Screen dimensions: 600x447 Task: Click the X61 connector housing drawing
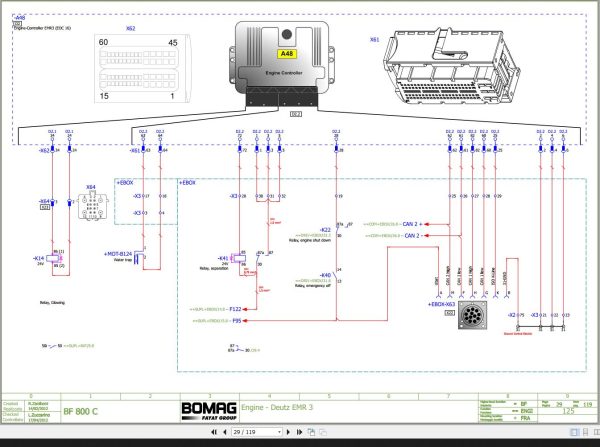pyautogui.click(x=452, y=66)
